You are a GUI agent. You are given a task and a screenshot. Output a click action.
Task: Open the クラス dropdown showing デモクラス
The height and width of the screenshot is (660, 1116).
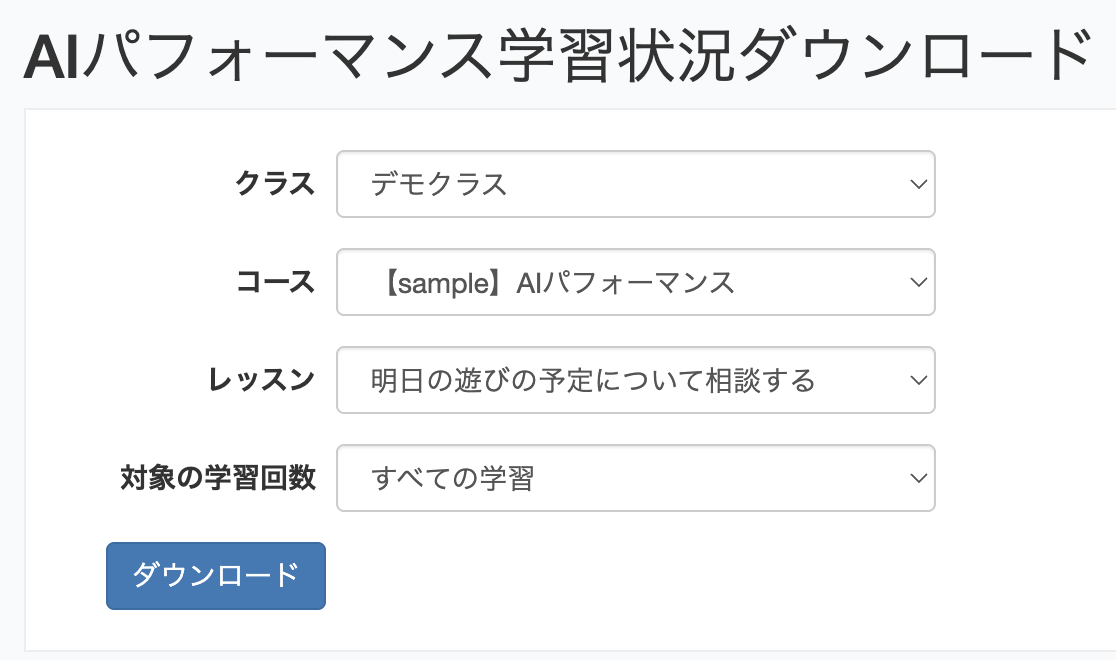635,184
